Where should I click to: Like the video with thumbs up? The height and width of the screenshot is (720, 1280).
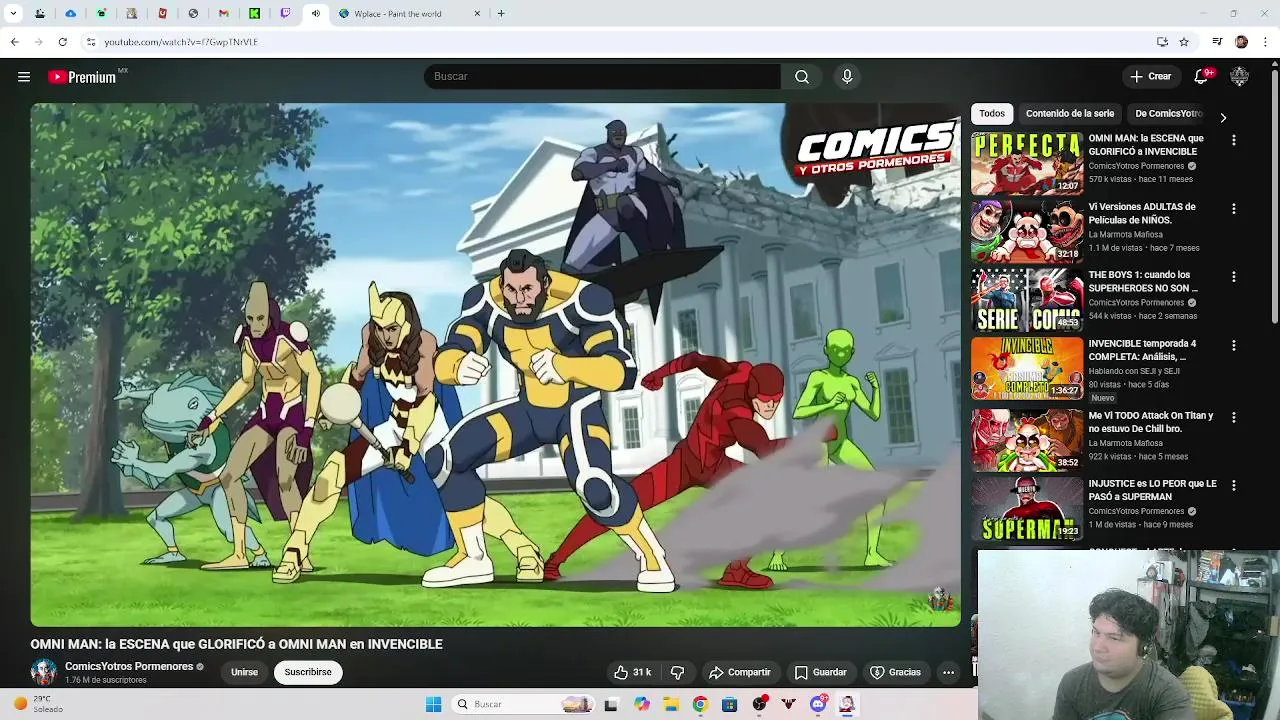pyautogui.click(x=632, y=672)
